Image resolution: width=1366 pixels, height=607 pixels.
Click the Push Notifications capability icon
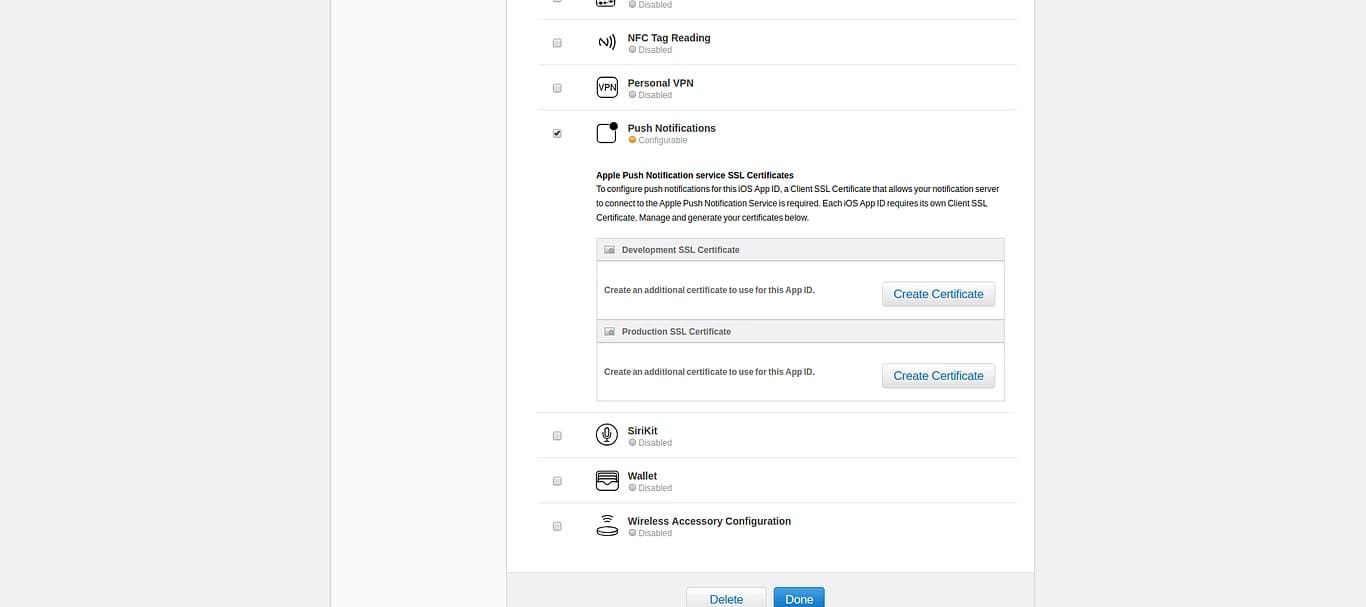coord(606,132)
